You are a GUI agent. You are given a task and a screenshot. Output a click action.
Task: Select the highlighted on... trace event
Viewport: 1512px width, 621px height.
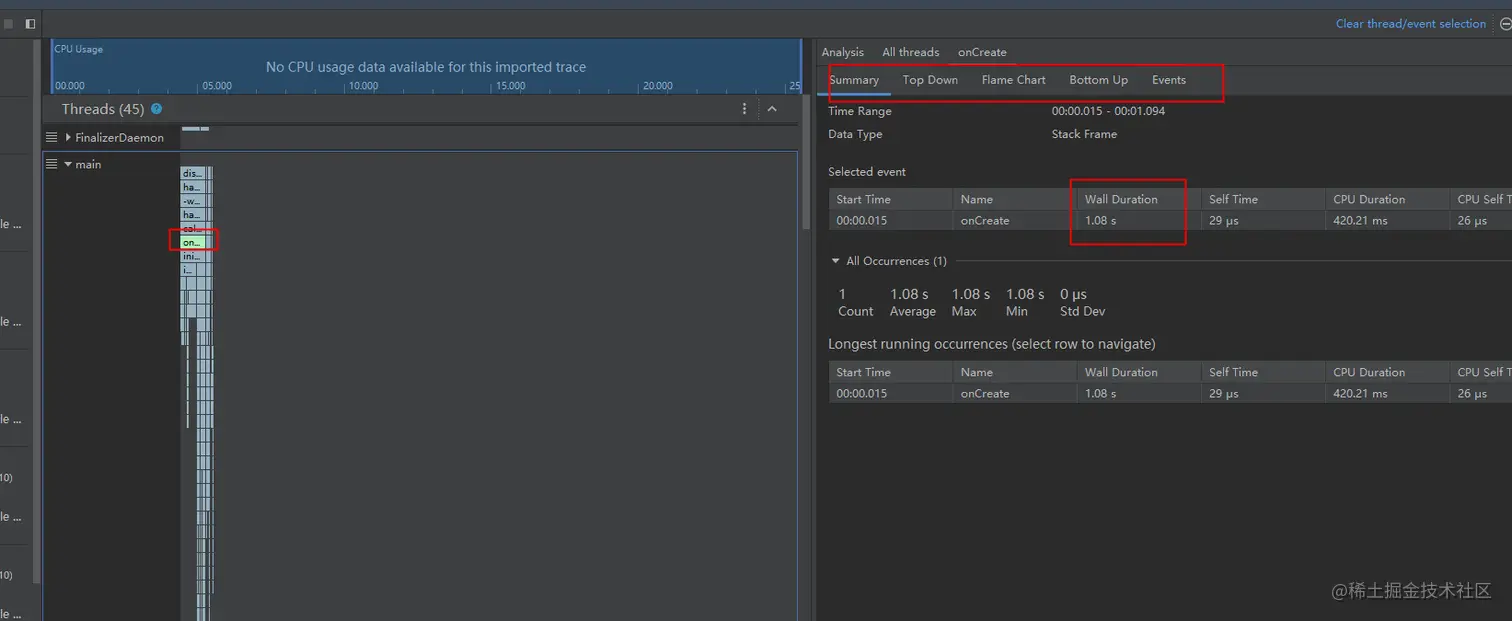(x=192, y=242)
